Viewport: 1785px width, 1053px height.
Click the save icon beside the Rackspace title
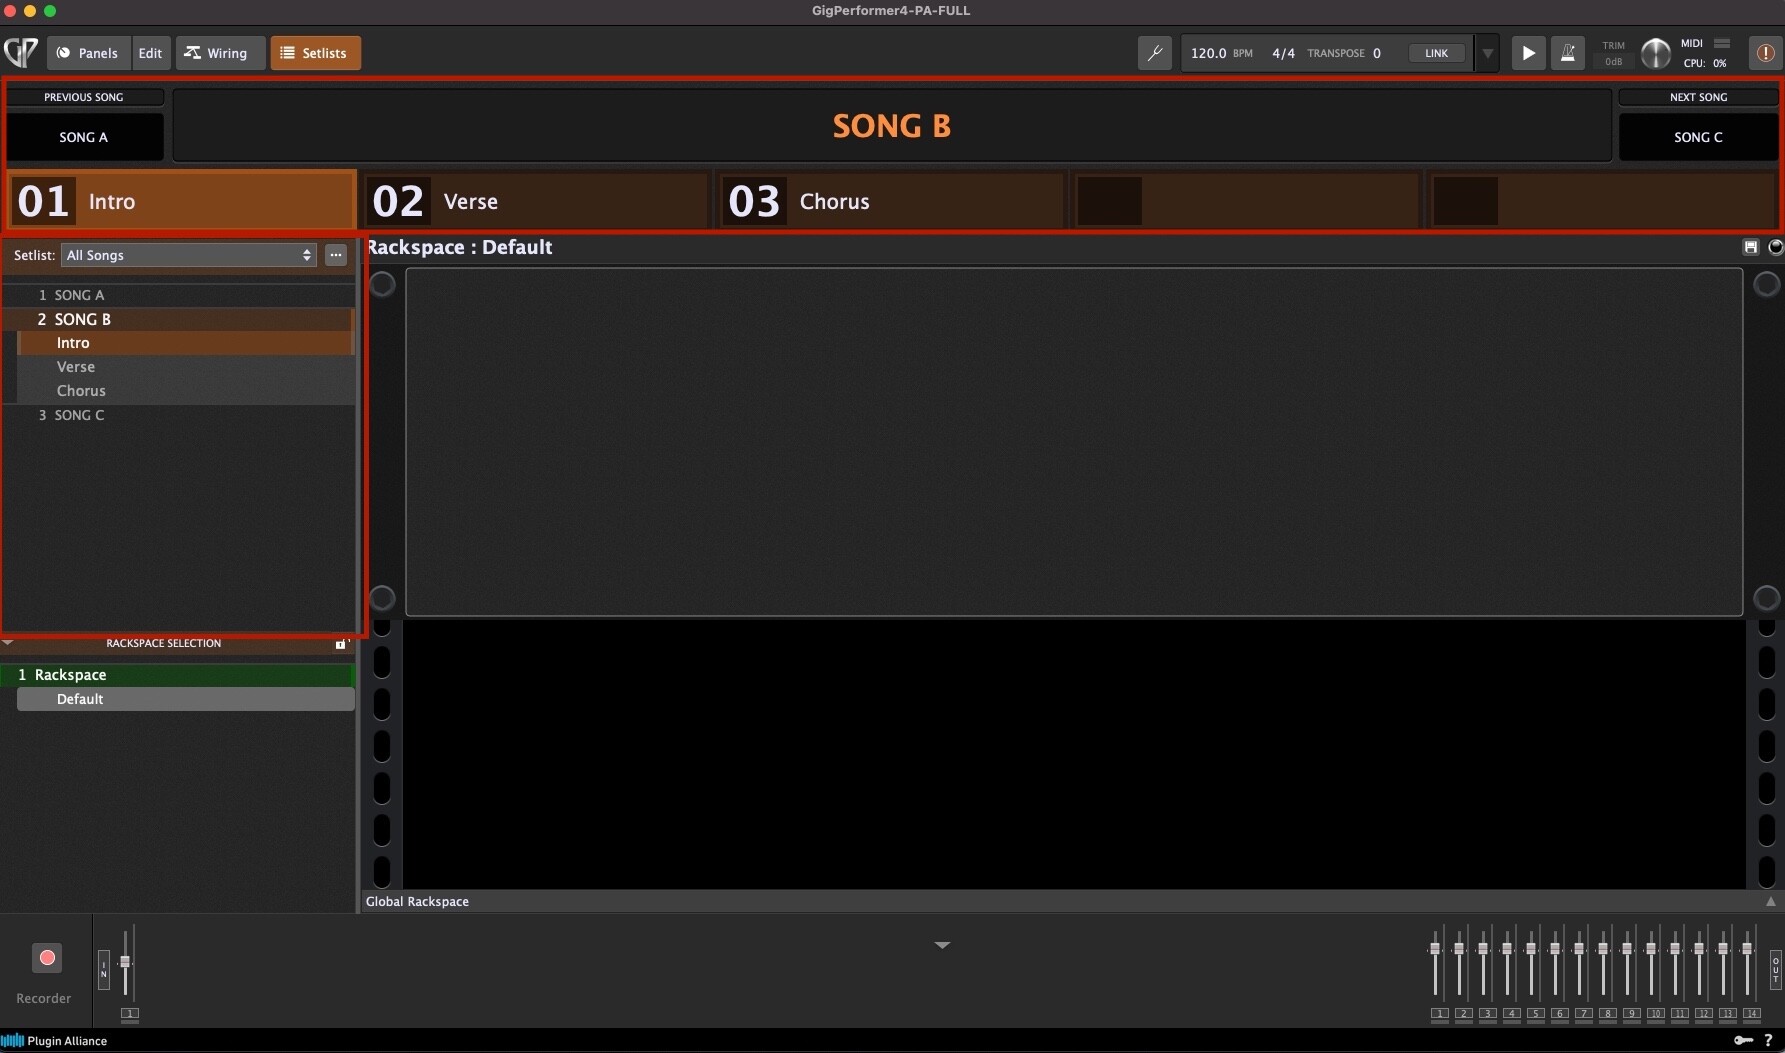tap(1750, 247)
